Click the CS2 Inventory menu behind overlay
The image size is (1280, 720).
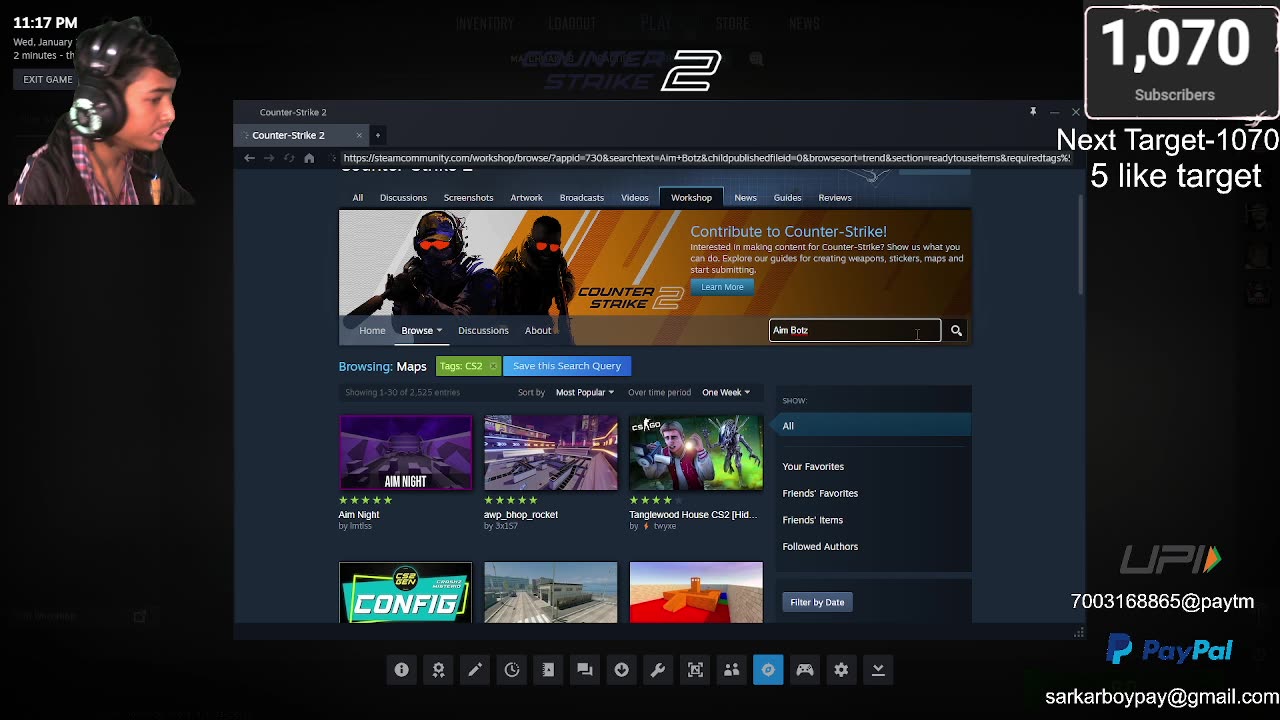click(x=485, y=24)
